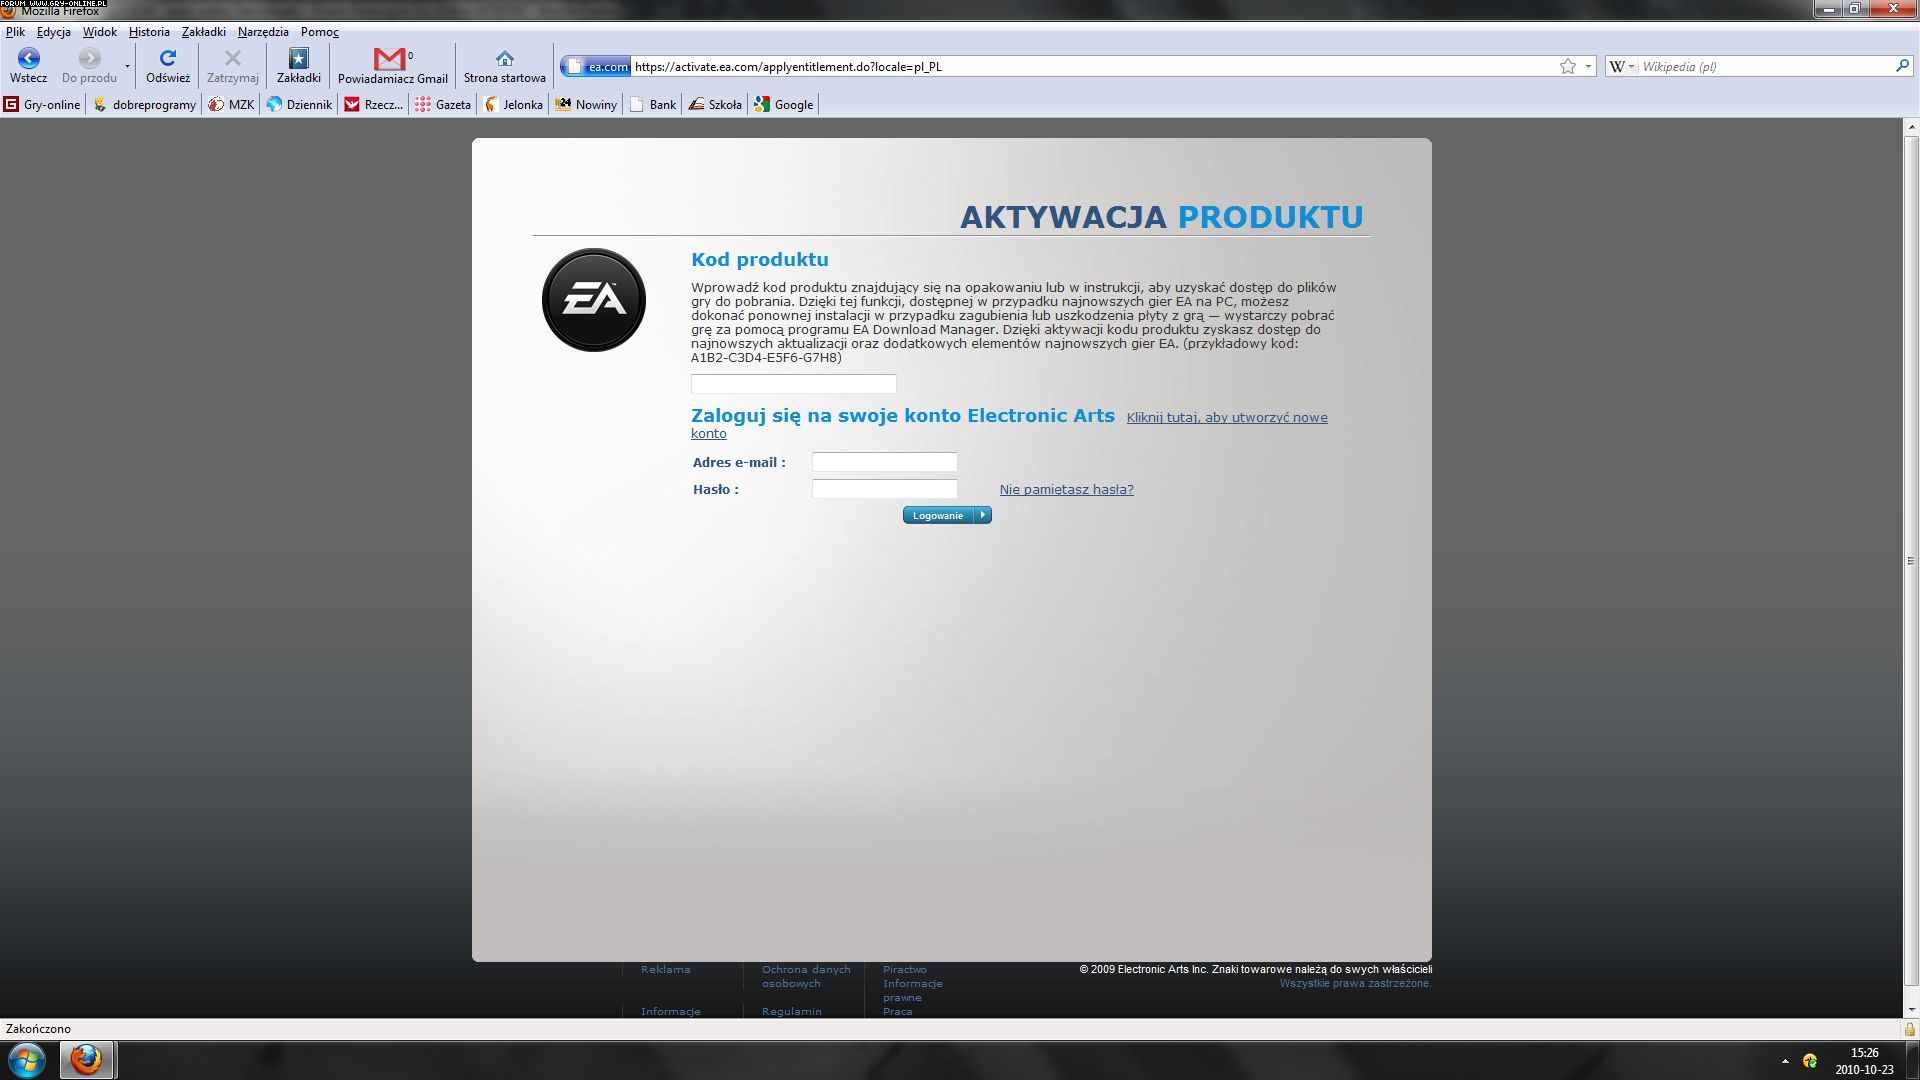
Task: Open the address bar history dropdown arrow
Action: tap(1588, 67)
